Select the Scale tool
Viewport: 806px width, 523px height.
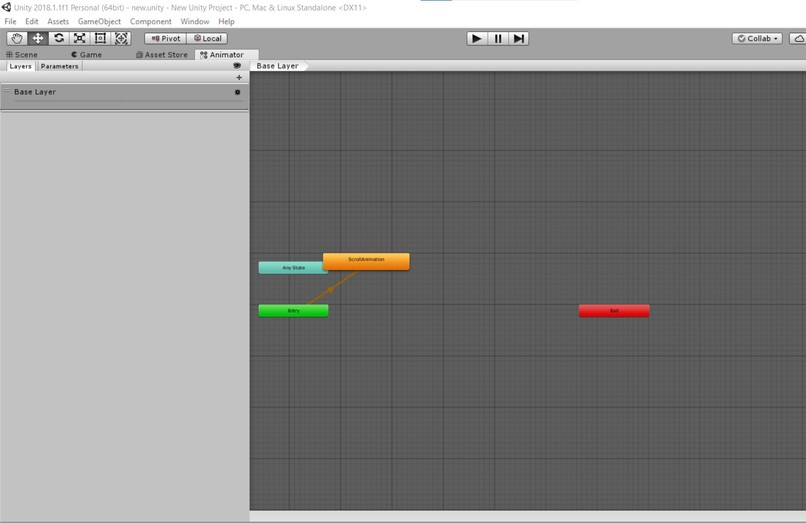(80, 39)
